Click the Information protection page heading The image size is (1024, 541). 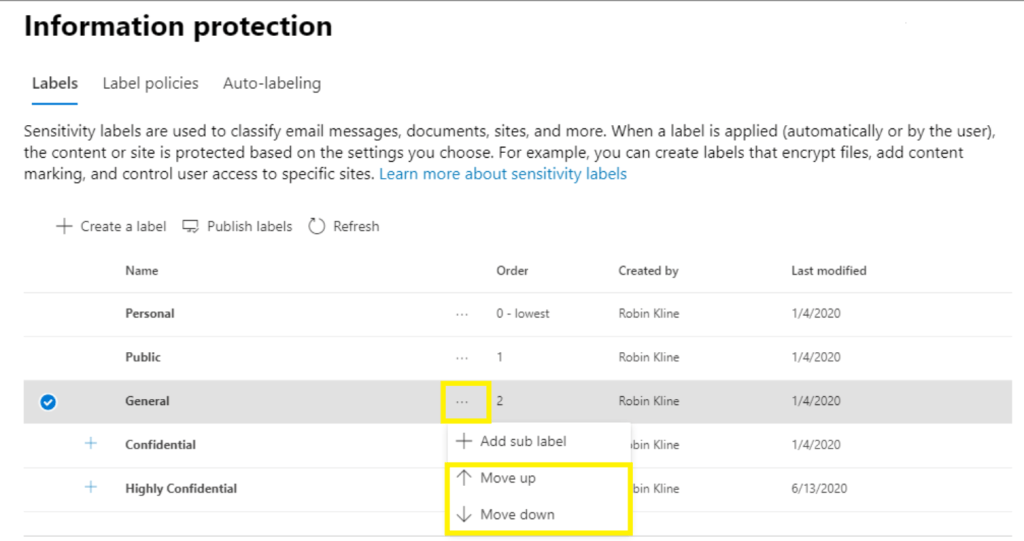coord(178,26)
